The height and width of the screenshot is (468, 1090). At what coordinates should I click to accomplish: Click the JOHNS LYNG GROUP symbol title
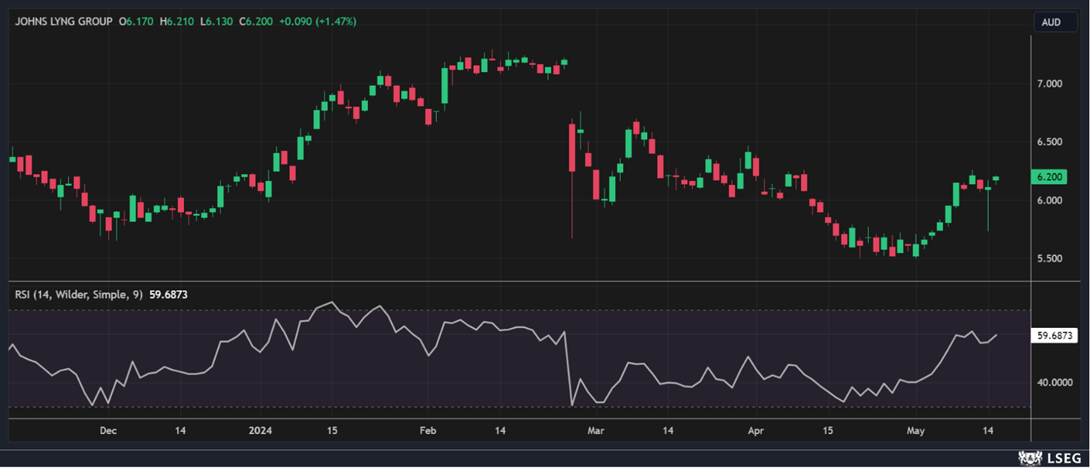pyautogui.click(x=64, y=22)
